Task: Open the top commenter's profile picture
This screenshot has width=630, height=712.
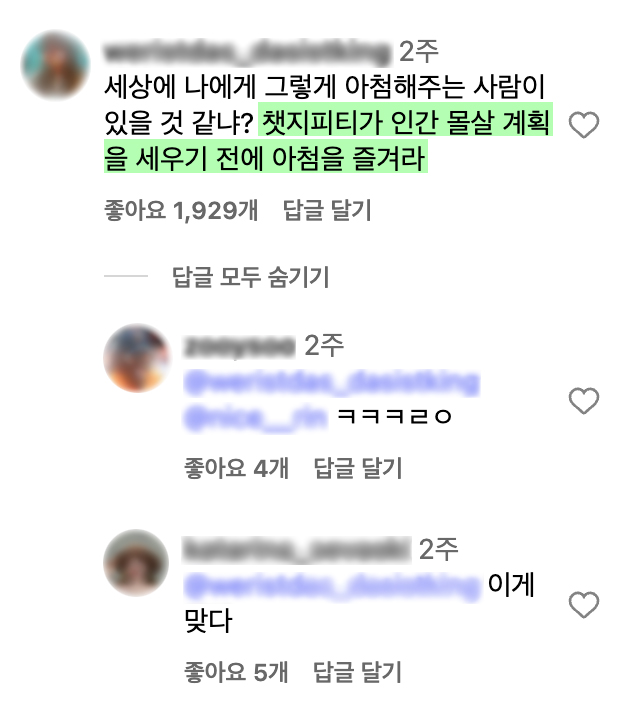Action: pyautogui.click(x=55, y=65)
